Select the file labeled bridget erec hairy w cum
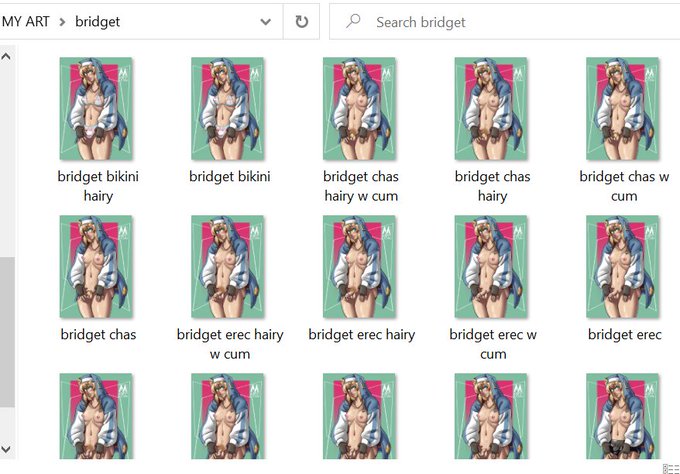The image size is (680, 474). click(x=230, y=344)
